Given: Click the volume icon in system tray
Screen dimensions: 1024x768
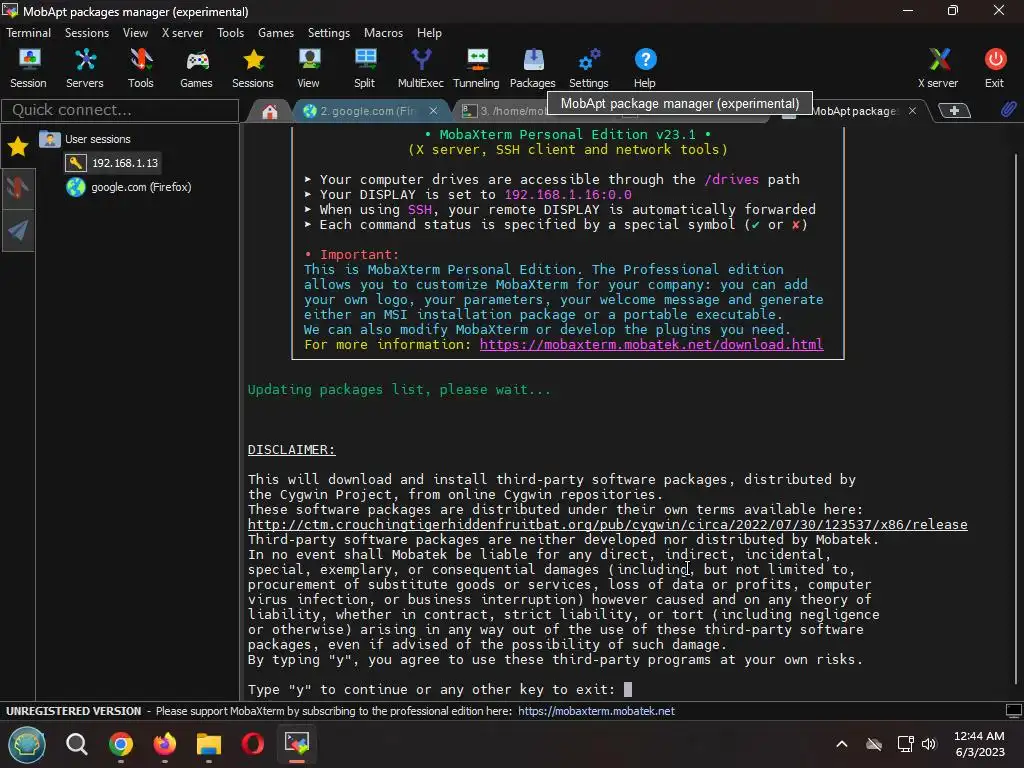Looking at the screenshot, I should [x=929, y=744].
